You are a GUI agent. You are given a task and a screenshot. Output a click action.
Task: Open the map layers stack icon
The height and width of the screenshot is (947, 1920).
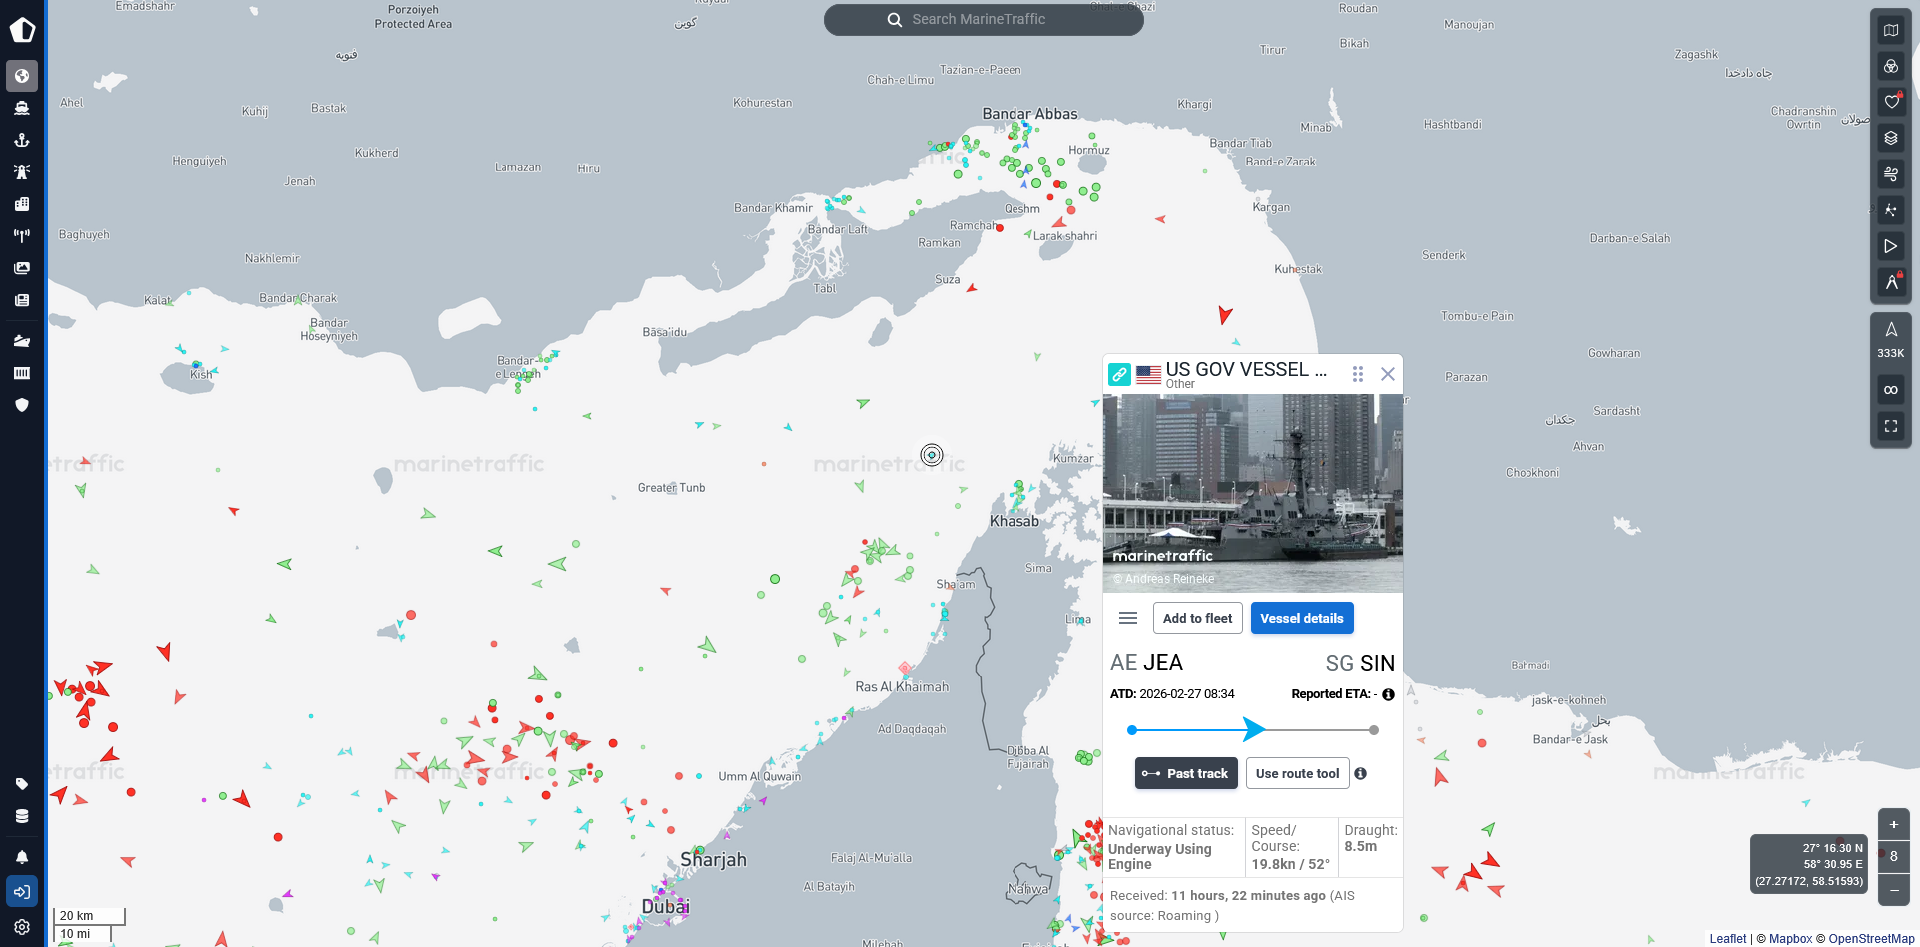[x=1891, y=138]
